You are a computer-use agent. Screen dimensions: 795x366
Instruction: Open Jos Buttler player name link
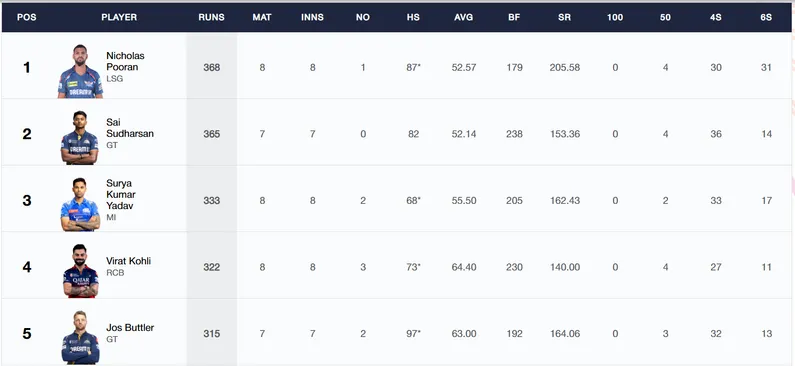[130, 327]
